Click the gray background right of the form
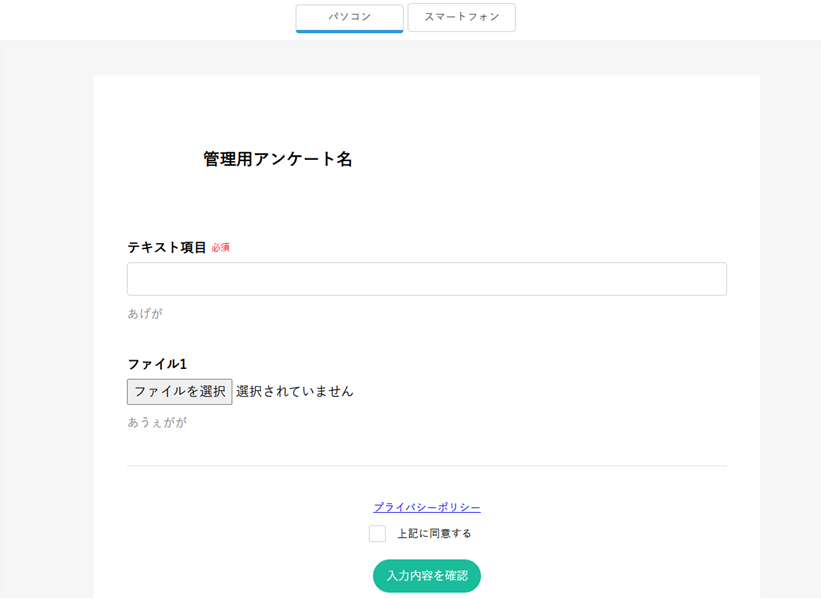 (x=790, y=300)
